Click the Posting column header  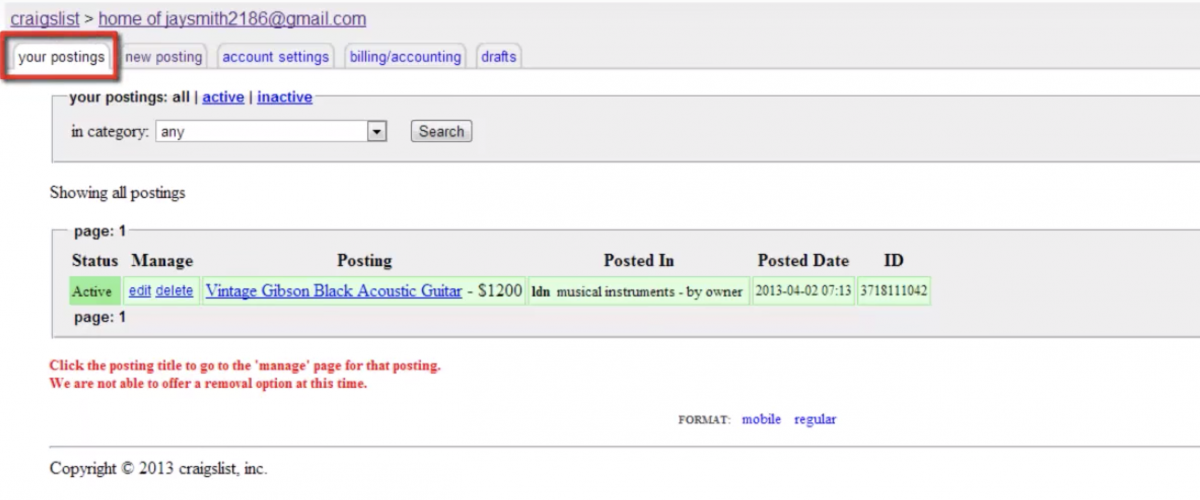pos(364,260)
